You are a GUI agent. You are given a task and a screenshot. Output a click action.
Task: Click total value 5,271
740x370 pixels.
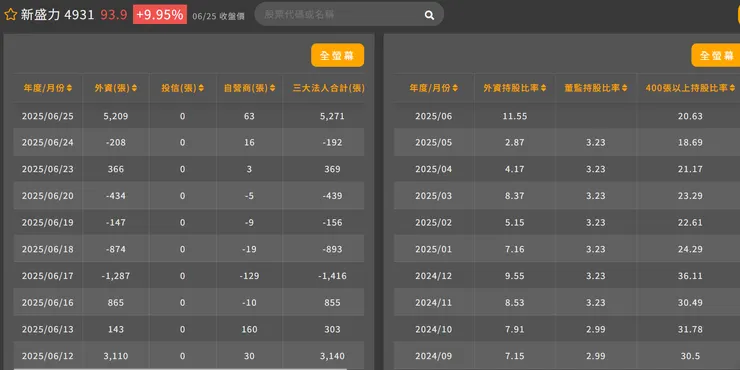[332, 116]
